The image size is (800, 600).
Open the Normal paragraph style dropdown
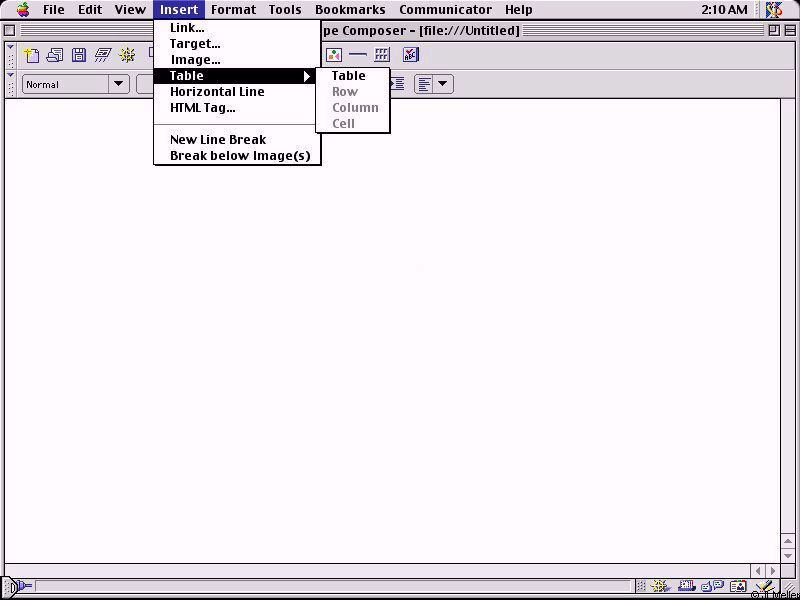tap(76, 85)
